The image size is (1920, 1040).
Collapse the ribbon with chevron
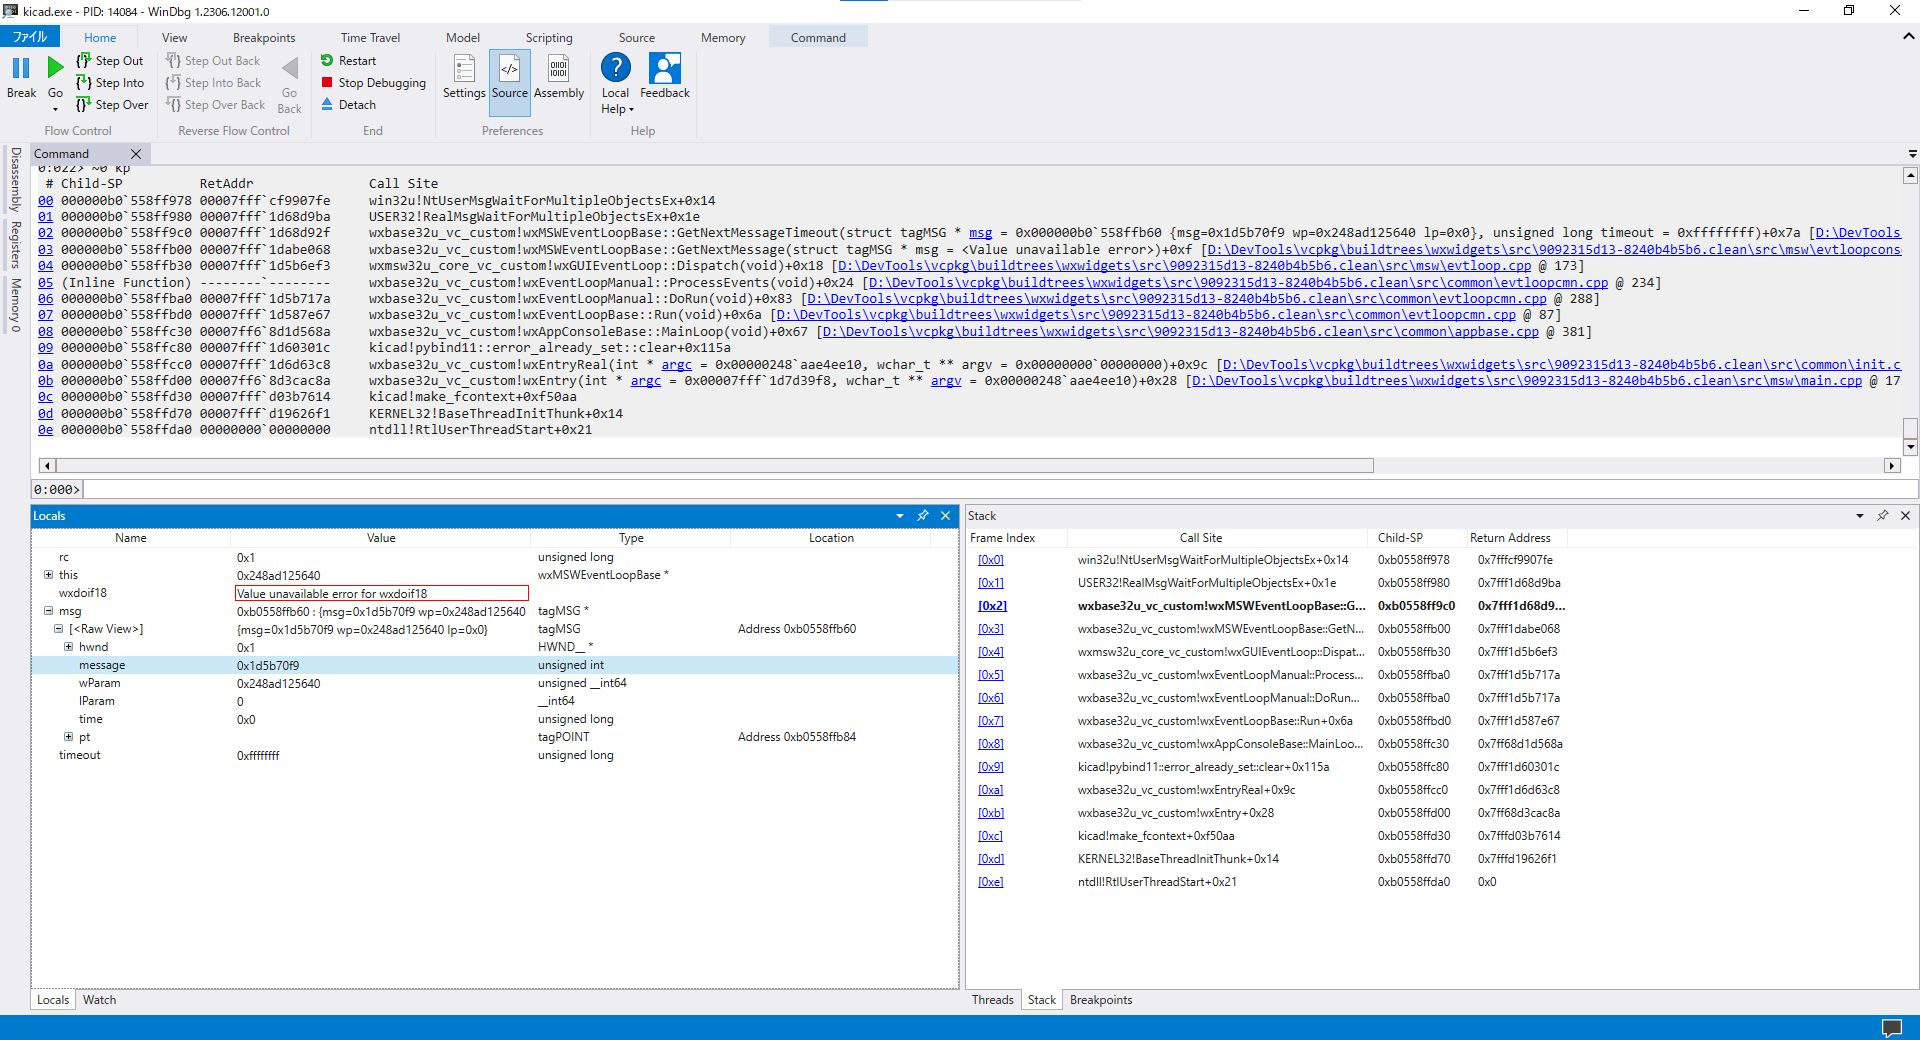pos(1908,36)
